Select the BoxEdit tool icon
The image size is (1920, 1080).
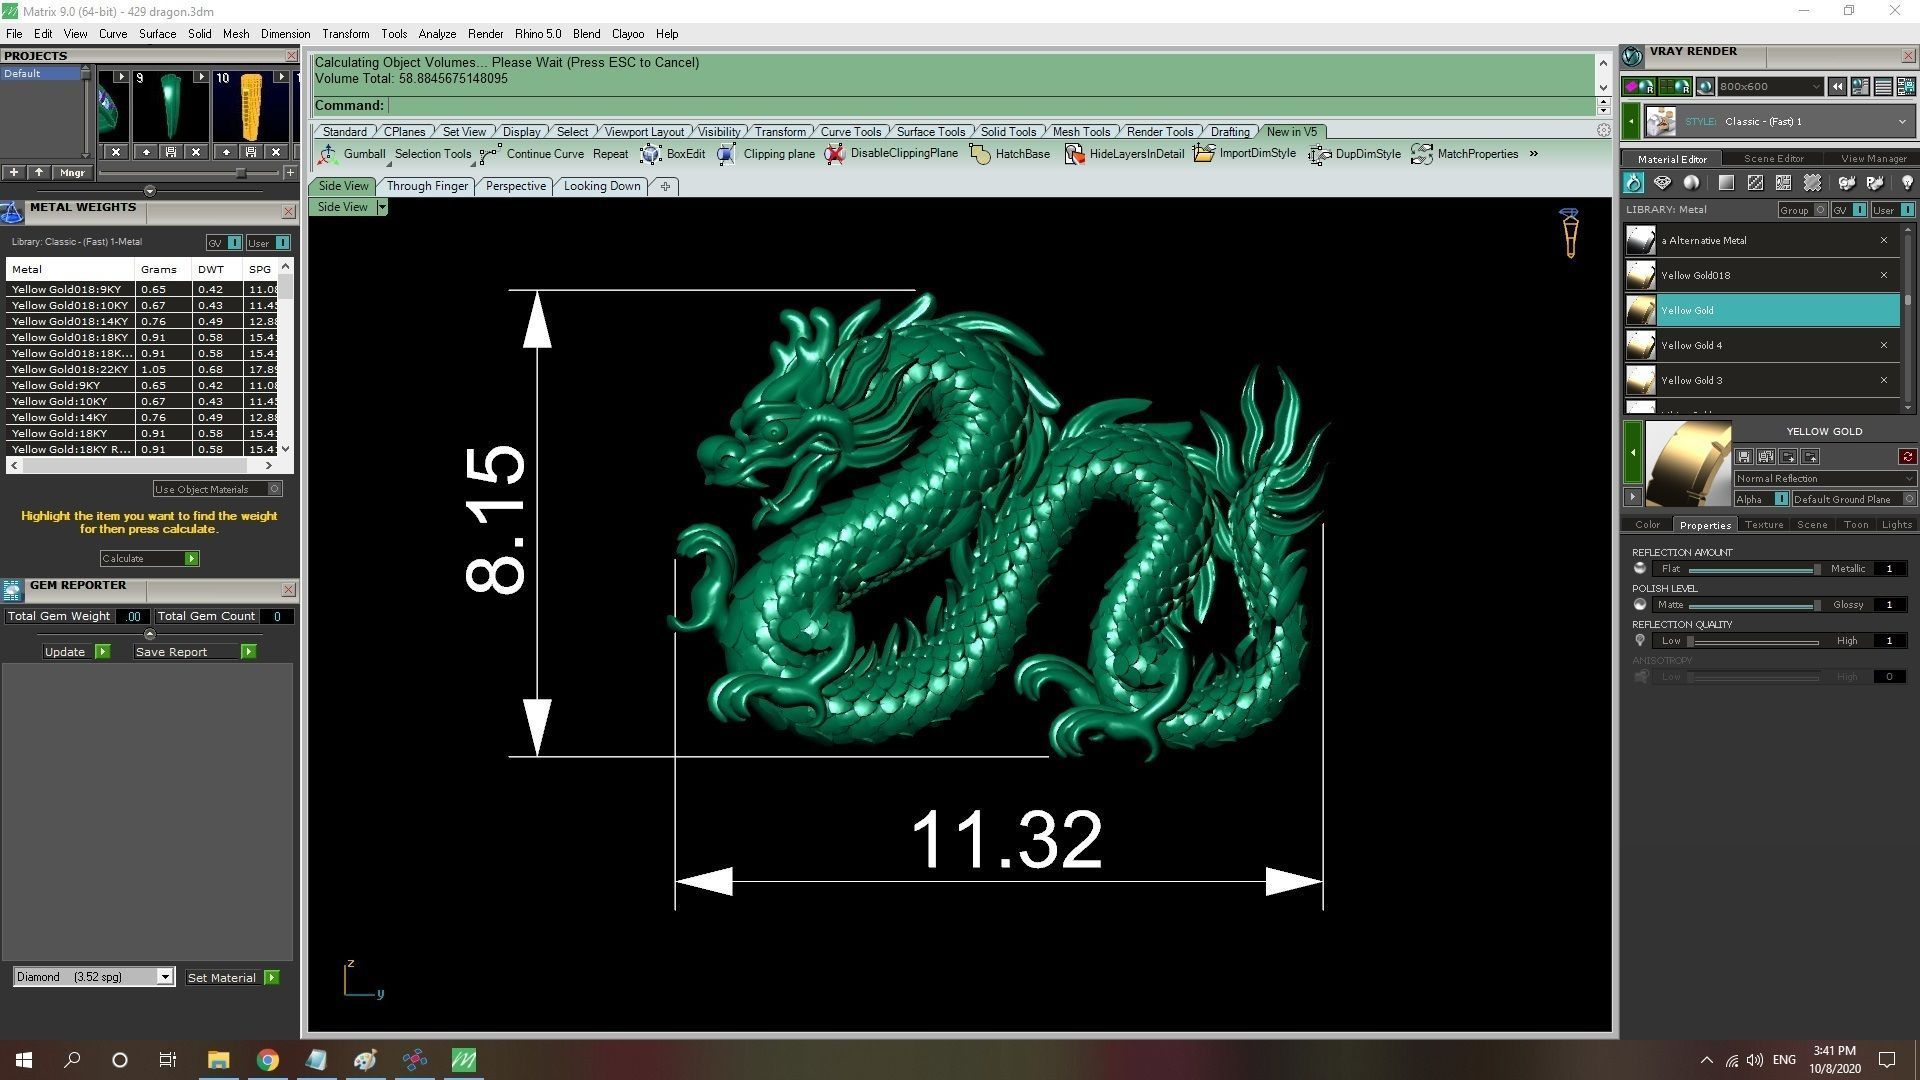click(650, 154)
